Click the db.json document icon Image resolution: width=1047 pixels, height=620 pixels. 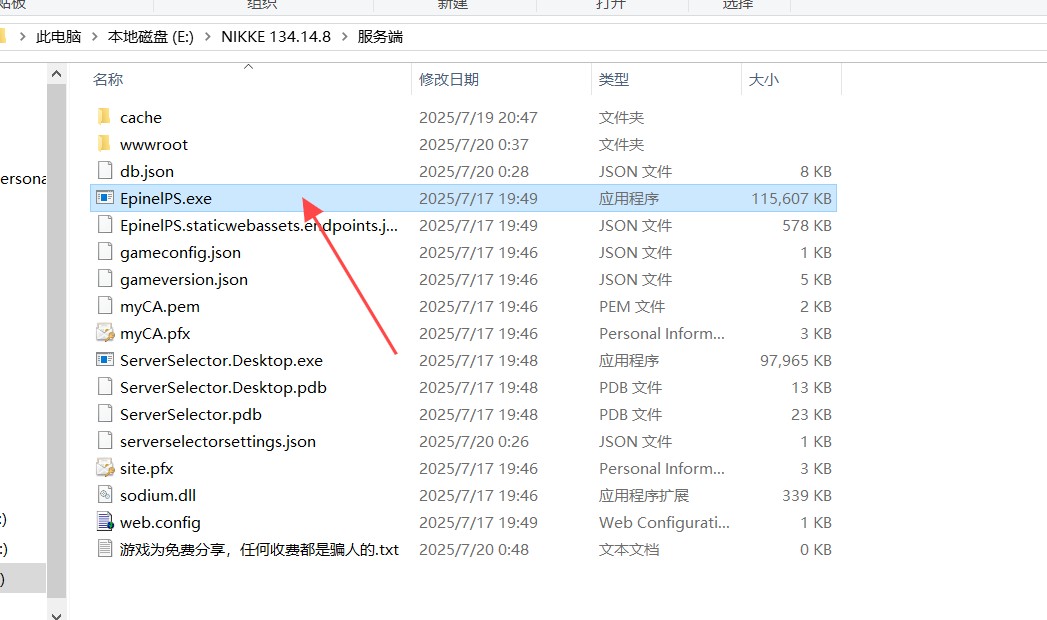[x=104, y=171]
